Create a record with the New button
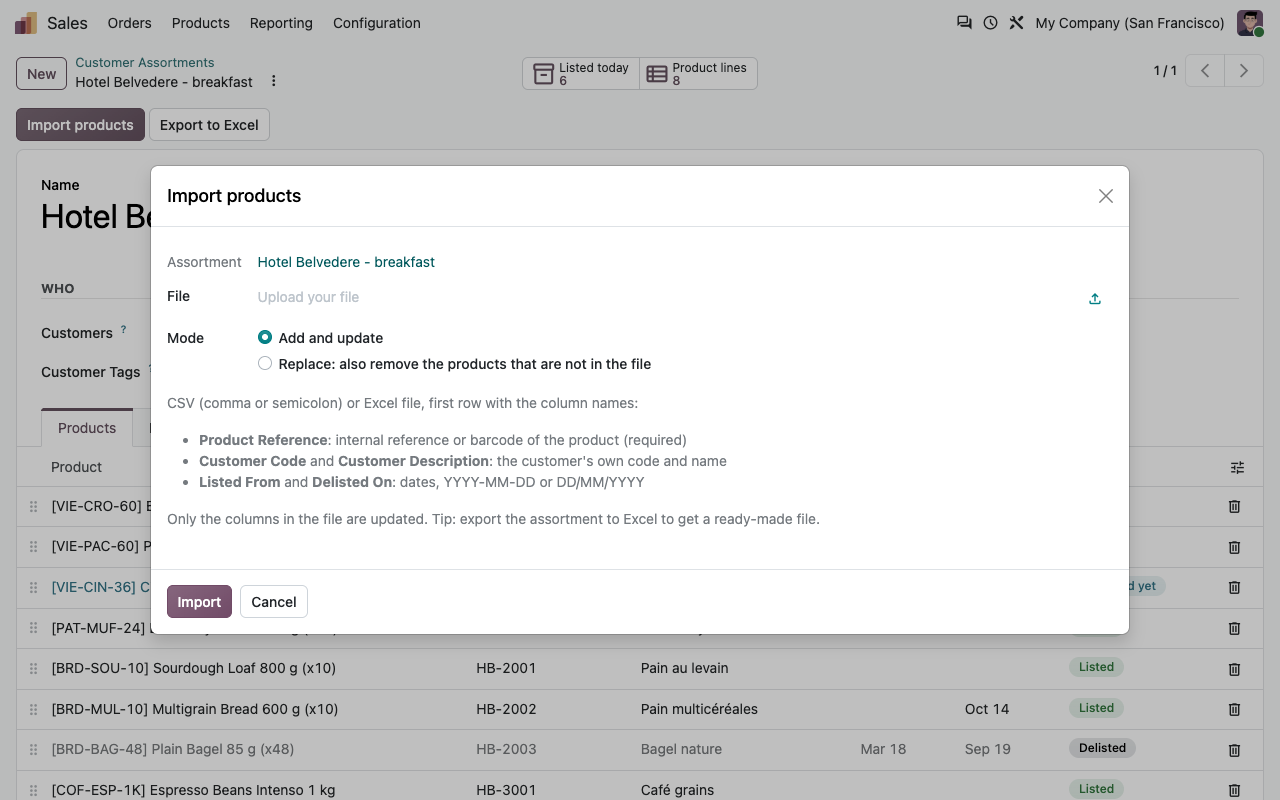The height and width of the screenshot is (800, 1280). (x=42, y=74)
